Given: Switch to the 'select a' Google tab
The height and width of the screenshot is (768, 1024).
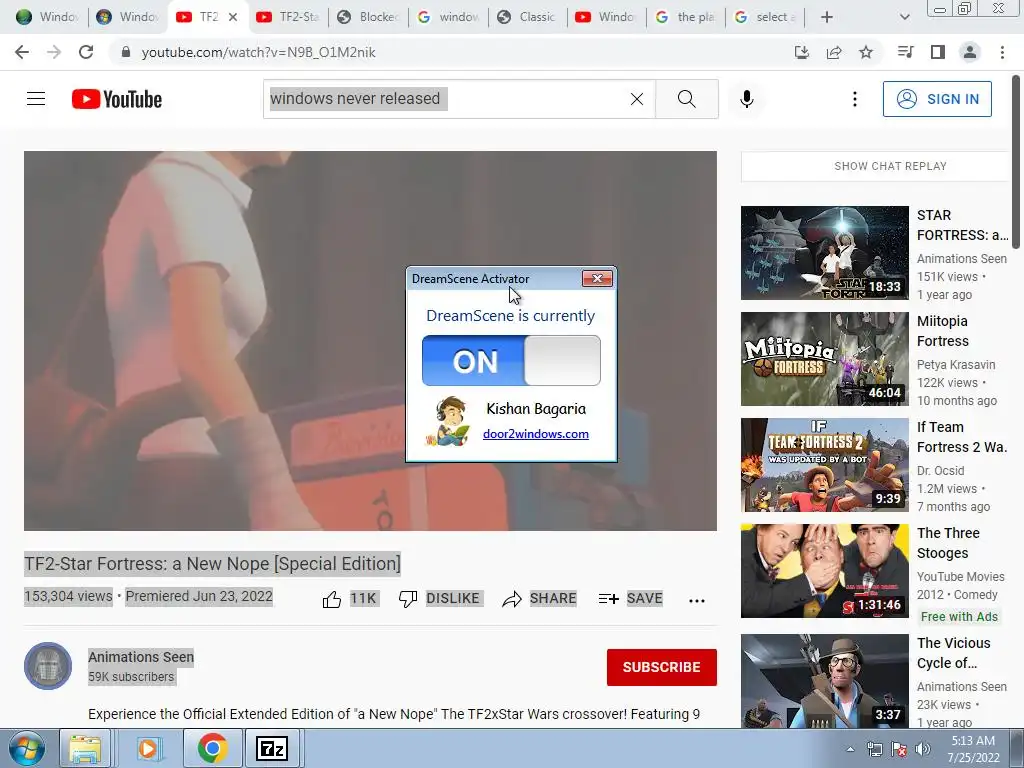Looking at the screenshot, I should pyautogui.click(x=765, y=17).
